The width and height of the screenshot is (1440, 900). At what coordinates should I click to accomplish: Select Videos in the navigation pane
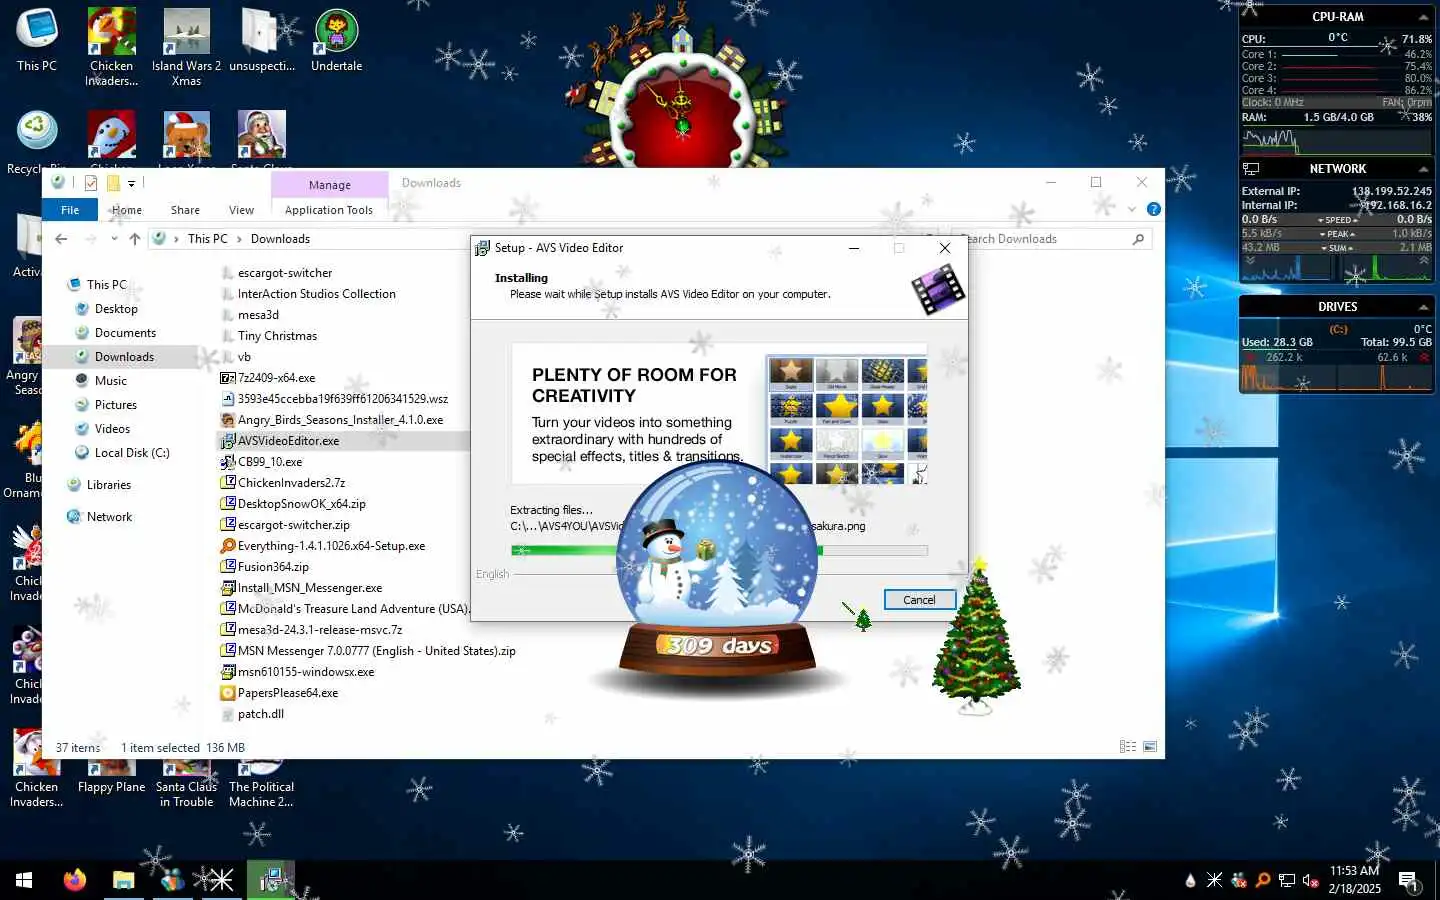(112, 429)
